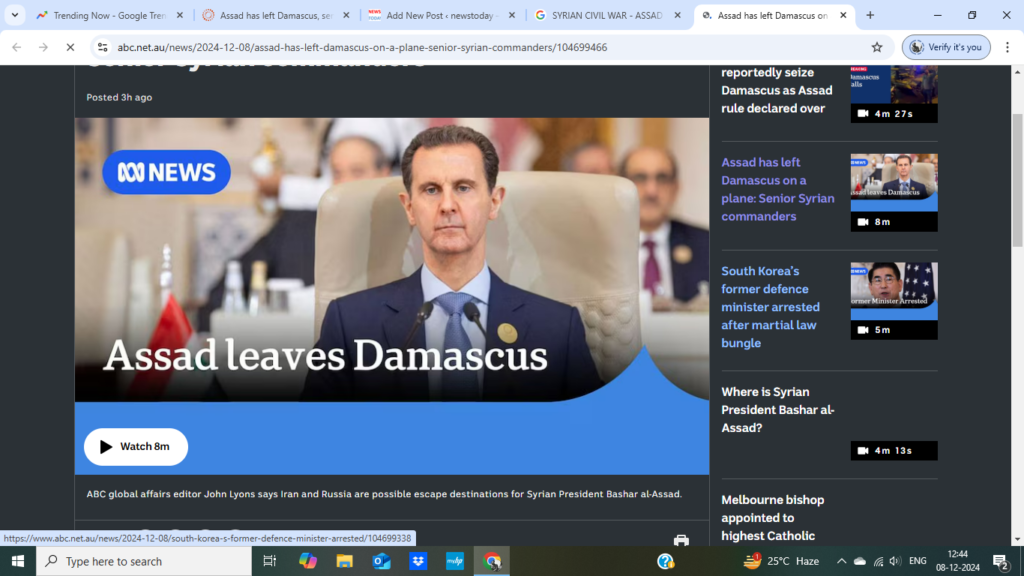Click the scrollbar down arrow
This screenshot has height=576, width=1024.
click(1017, 539)
